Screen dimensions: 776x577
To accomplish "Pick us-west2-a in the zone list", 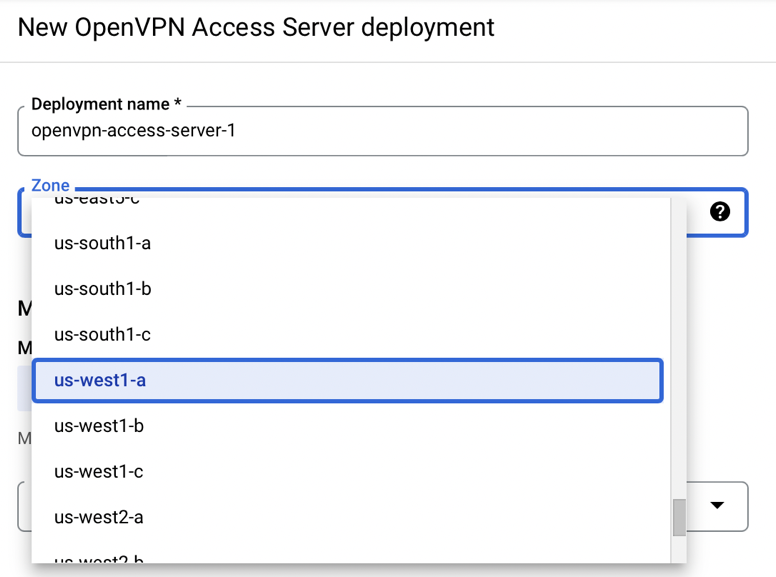I will click(x=99, y=517).
